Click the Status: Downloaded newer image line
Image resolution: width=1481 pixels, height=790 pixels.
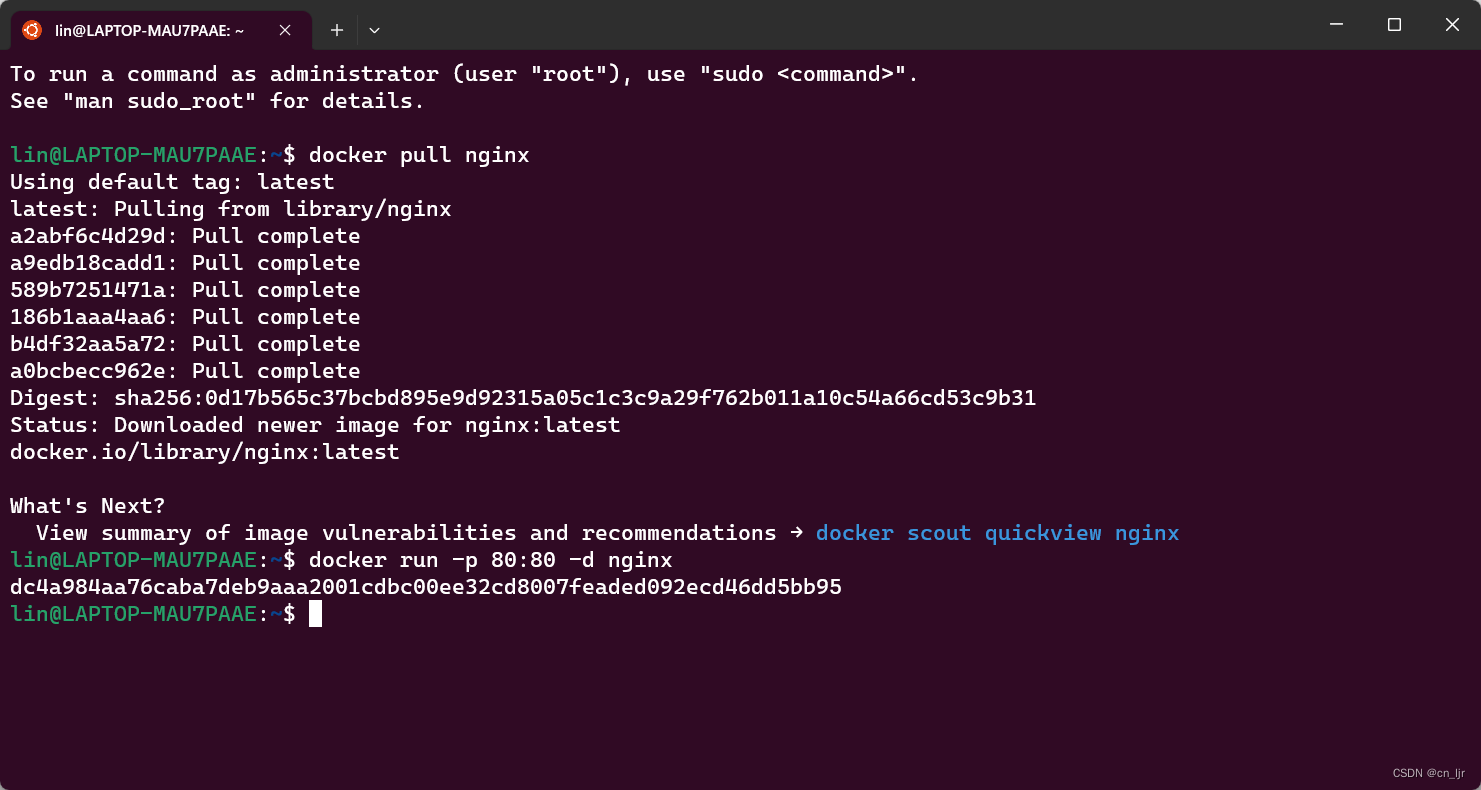point(314,424)
